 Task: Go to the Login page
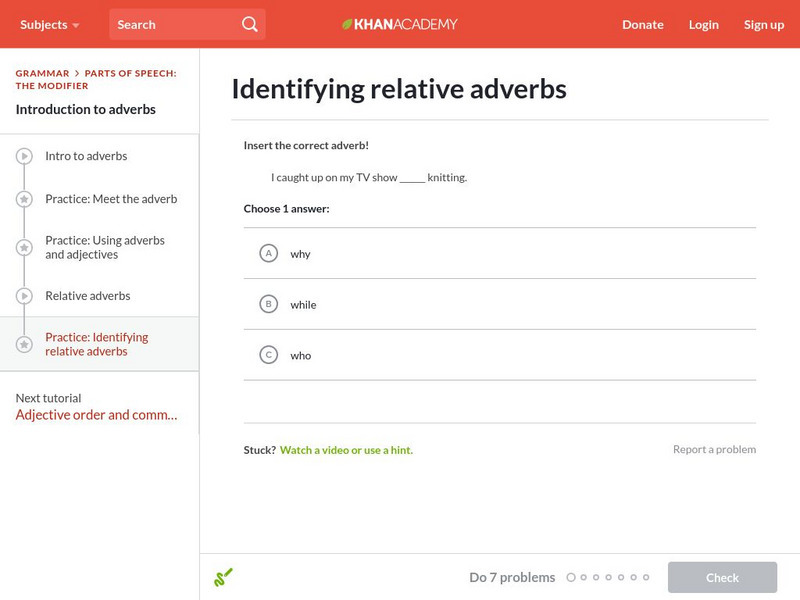(703, 24)
